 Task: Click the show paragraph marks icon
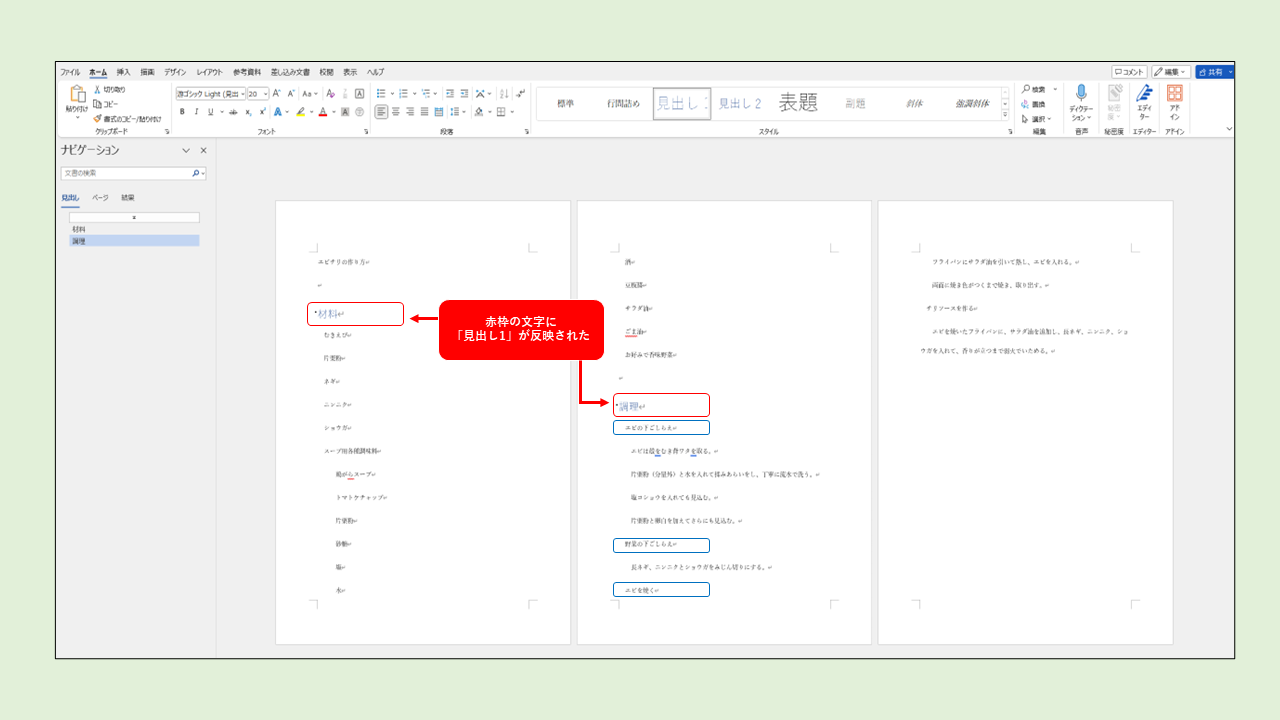click(521, 93)
